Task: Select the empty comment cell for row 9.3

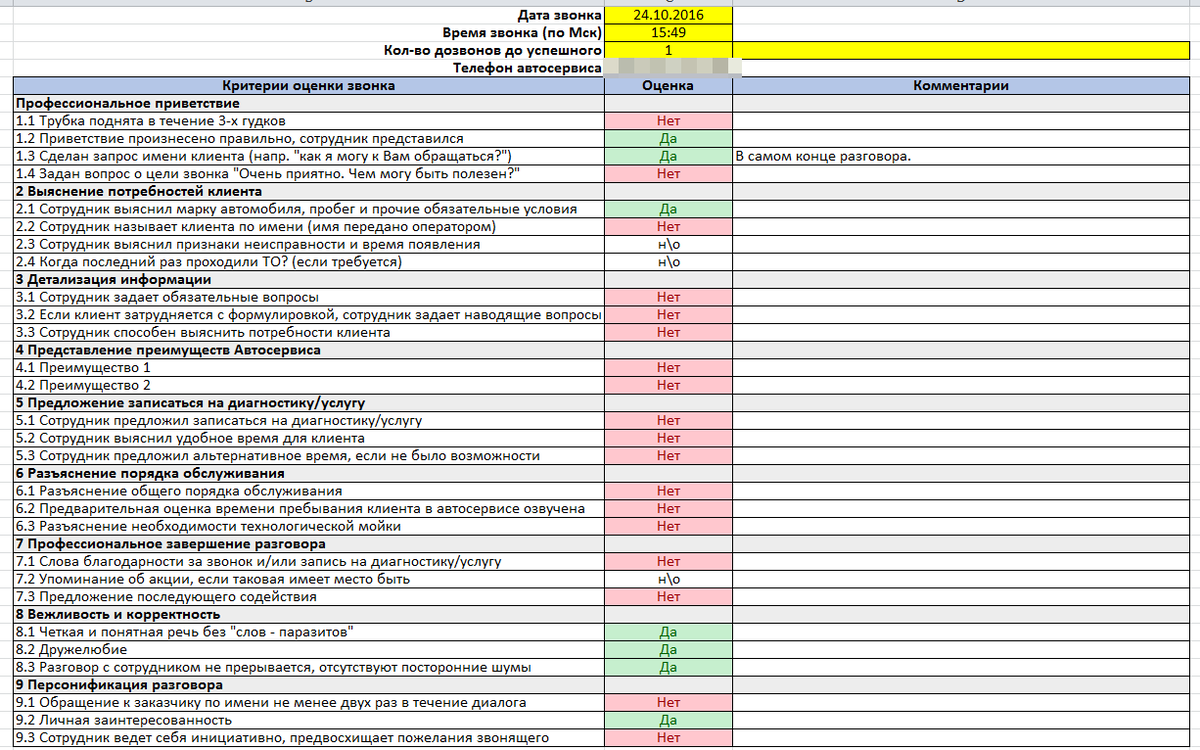Action: coord(961,738)
